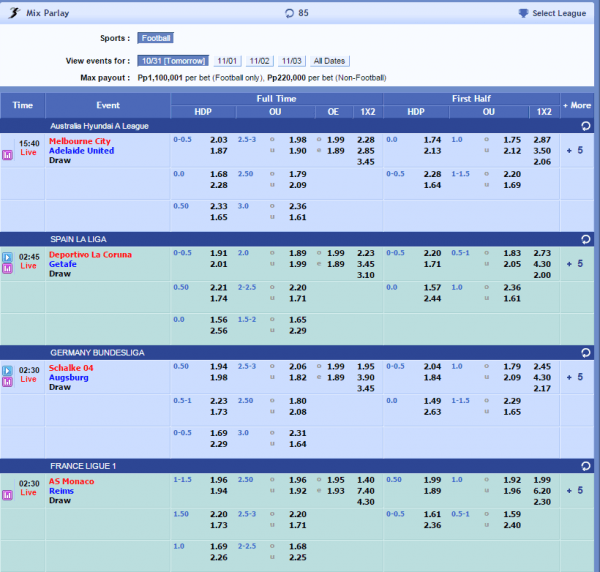Pick AS Monaco 1X2 win odds 1.40
The height and width of the screenshot is (572, 600).
tap(366, 480)
